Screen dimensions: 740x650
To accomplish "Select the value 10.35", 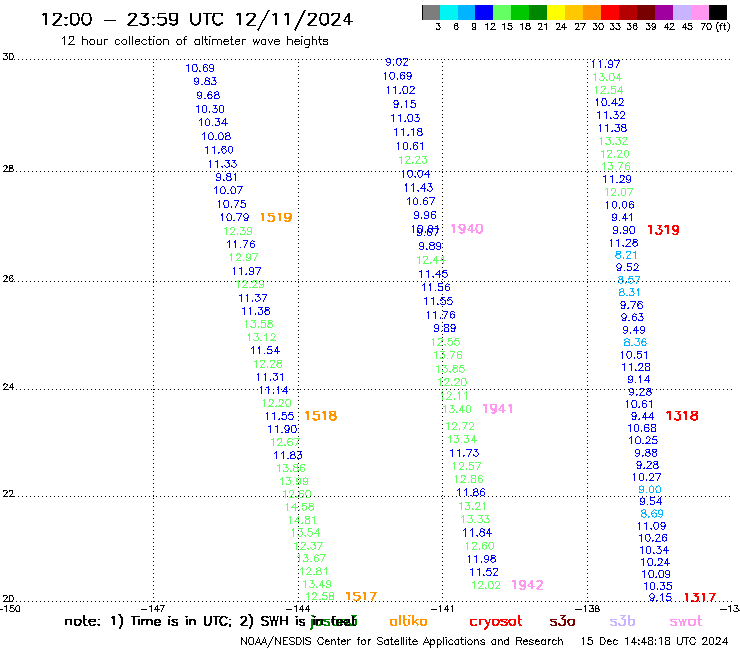I will coord(657,586).
